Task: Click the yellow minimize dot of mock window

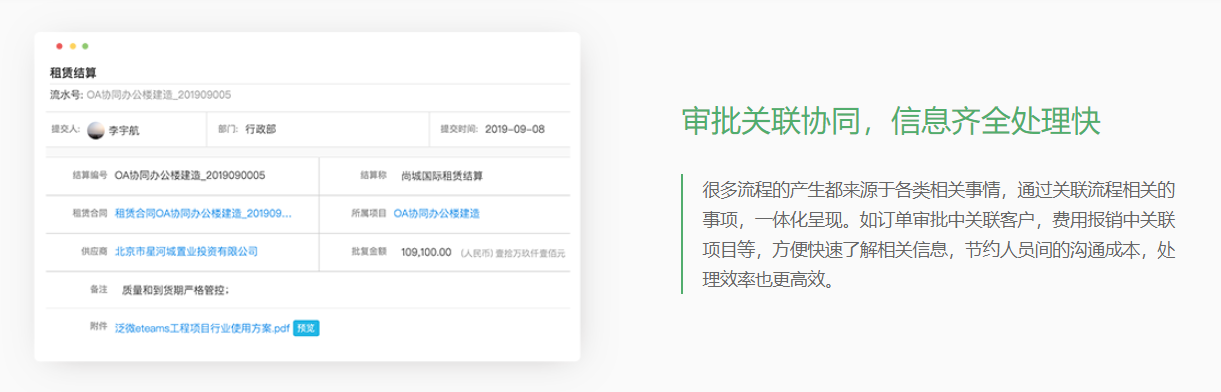Action: (x=73, y=46)
